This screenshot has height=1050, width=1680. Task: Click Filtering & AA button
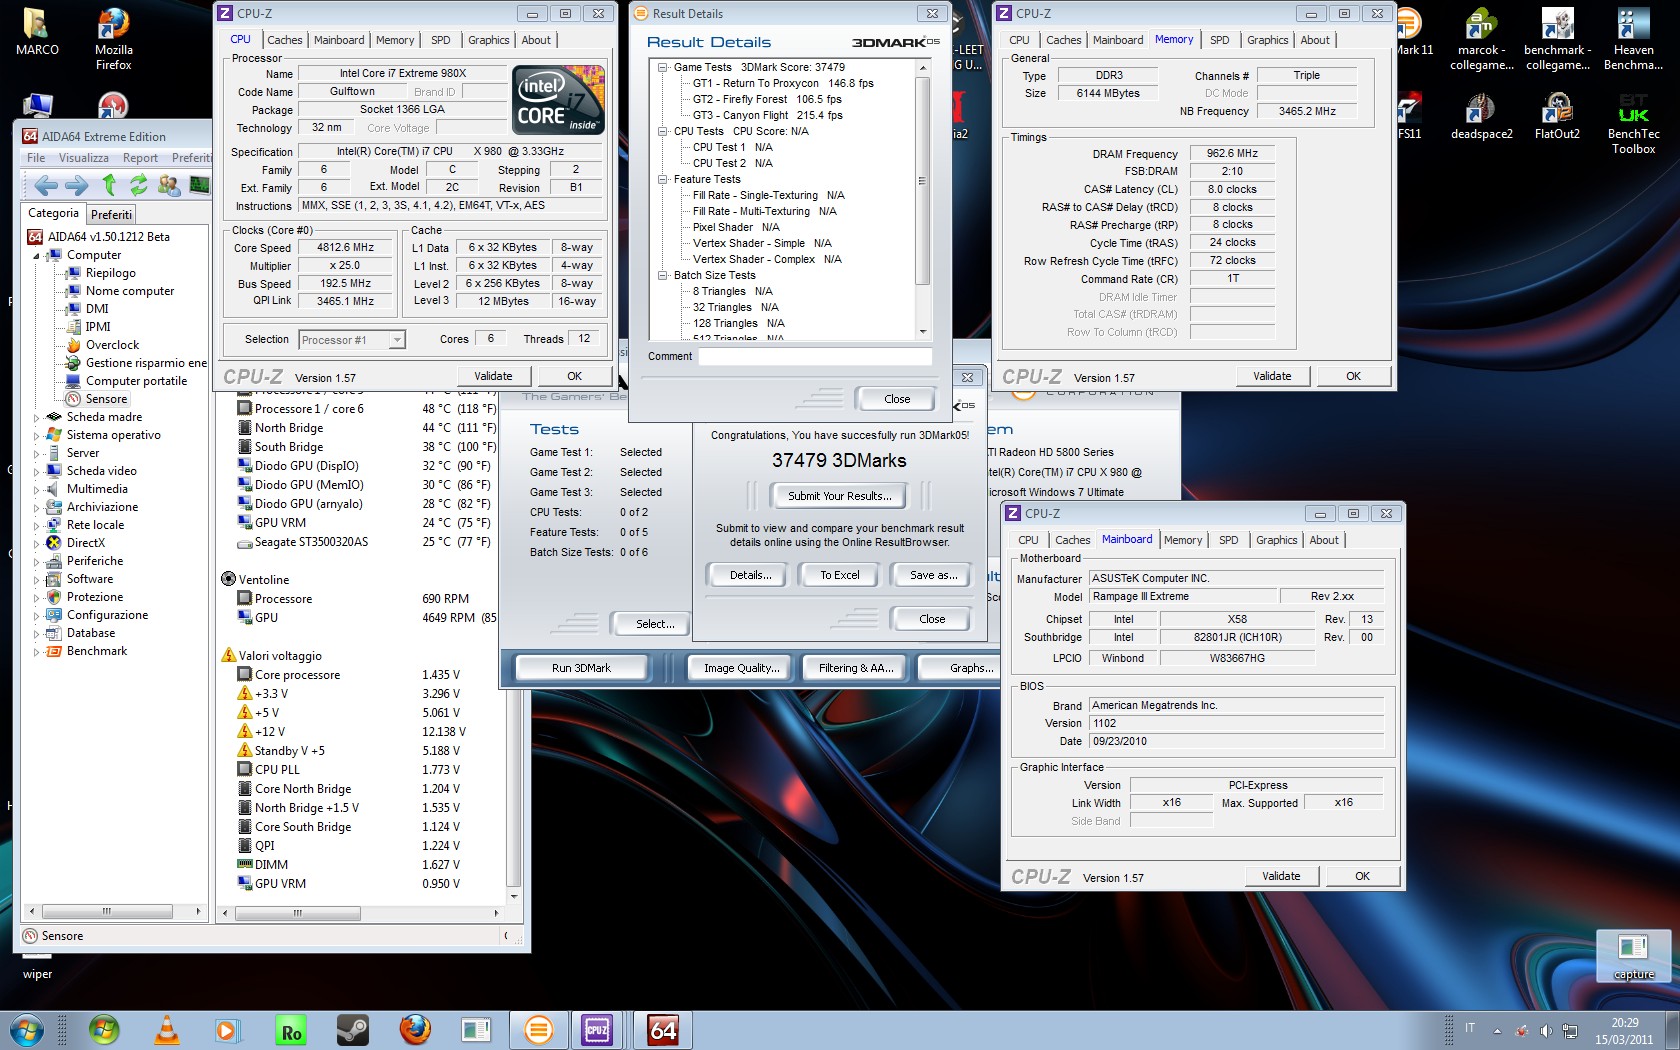click(855, 668)
